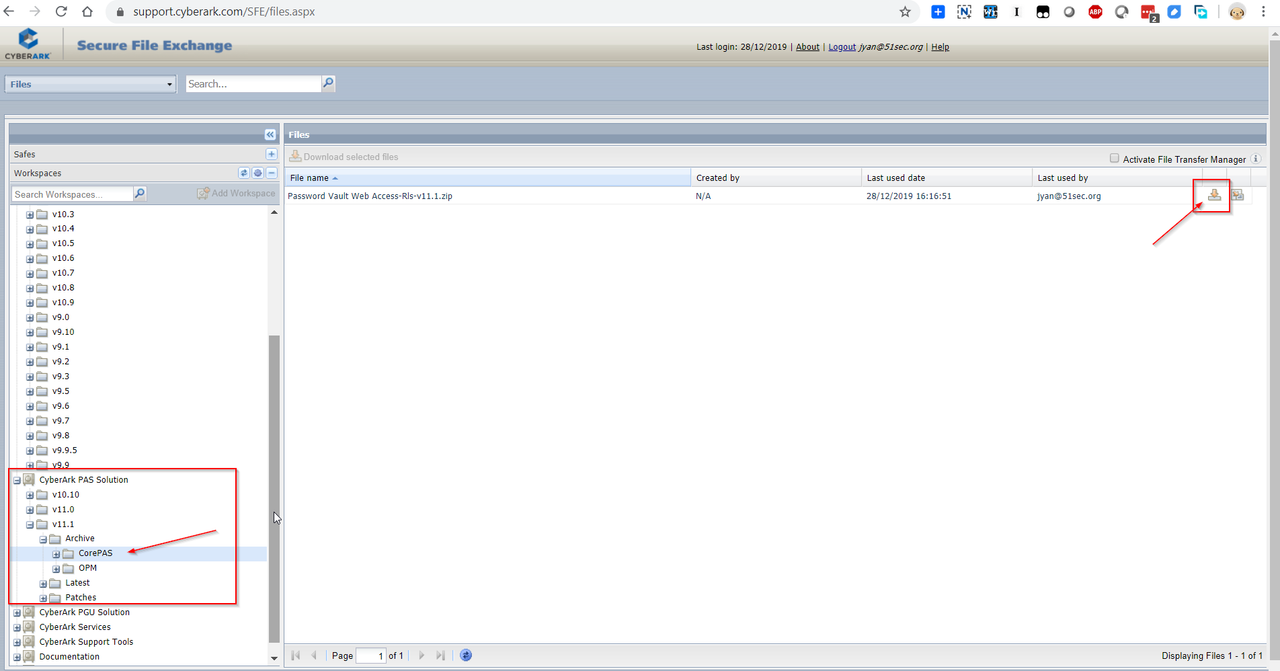1280x671 pixels.
Task: Open the ABP Adblock Plus extension
Action: point(1095,12)
